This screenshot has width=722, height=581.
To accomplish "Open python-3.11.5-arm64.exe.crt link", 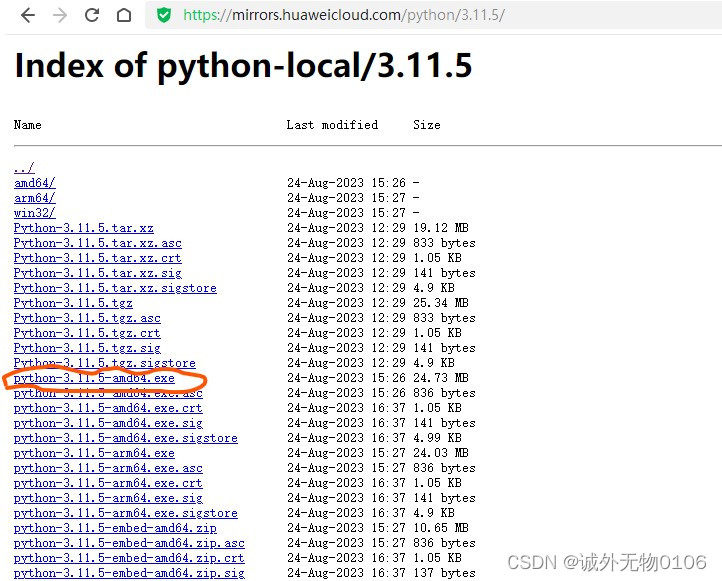I will [108, 483].
